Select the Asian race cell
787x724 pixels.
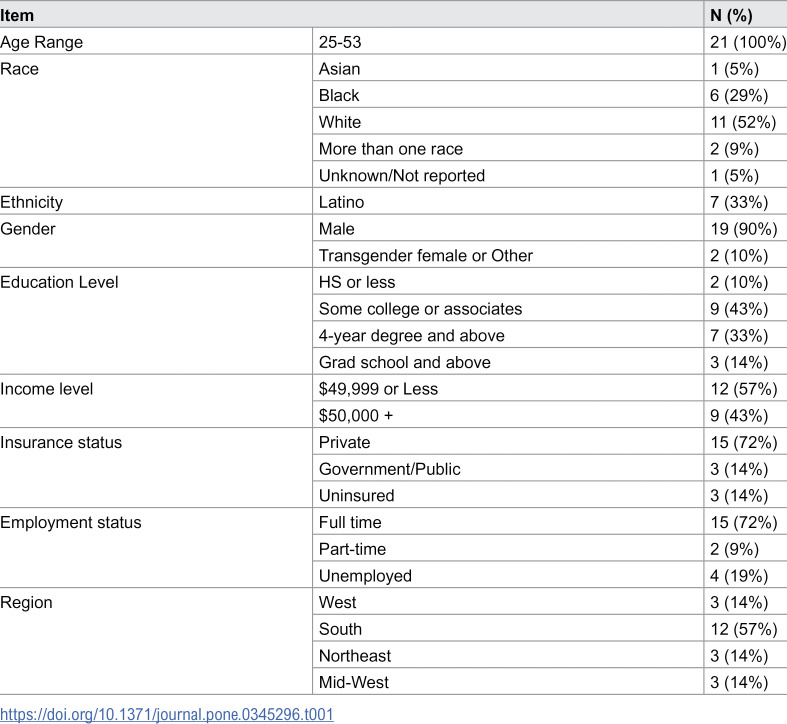click(x=339, y=69)
